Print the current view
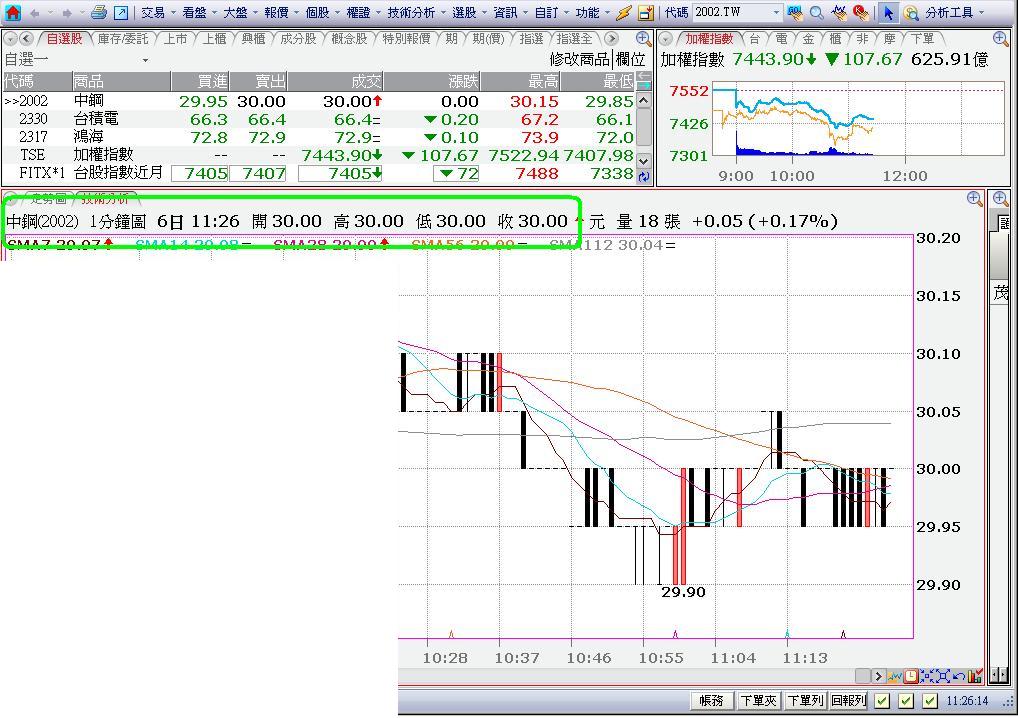Viewport: 1018px width, 718px height. pos(99,12)
